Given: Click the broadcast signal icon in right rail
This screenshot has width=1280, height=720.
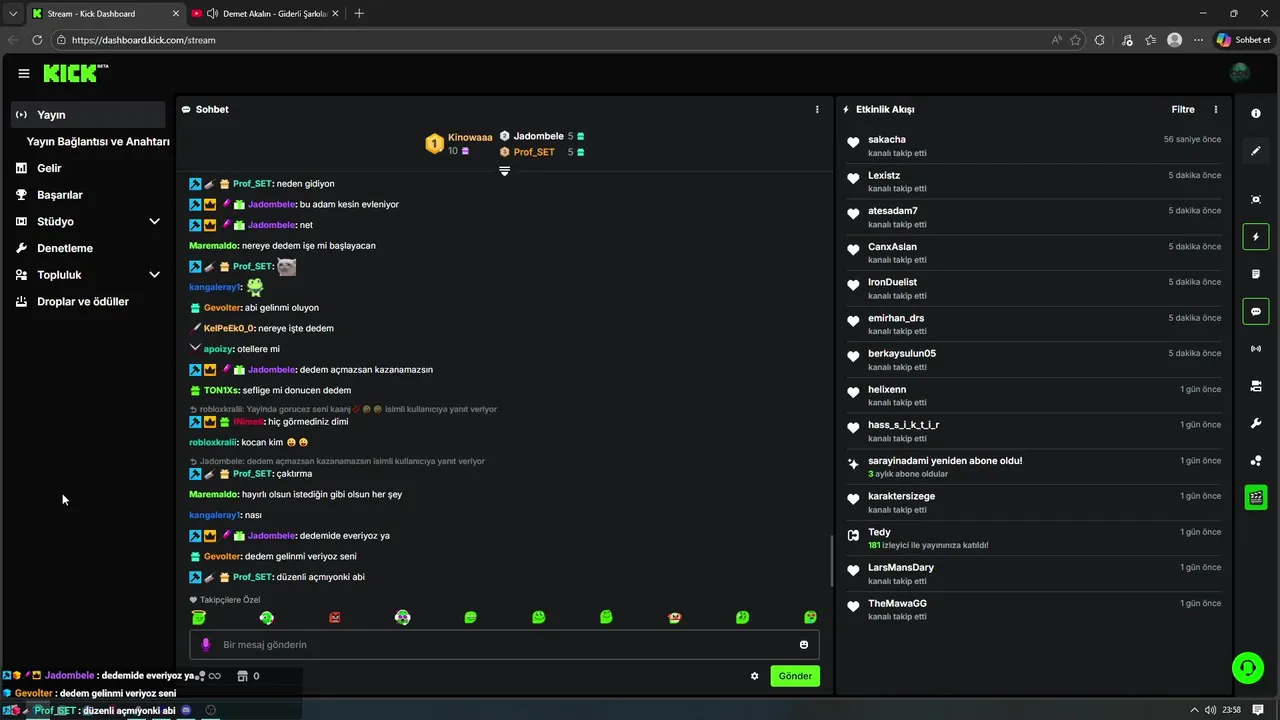Looking at the screenshot, I should pos(1256,349).
